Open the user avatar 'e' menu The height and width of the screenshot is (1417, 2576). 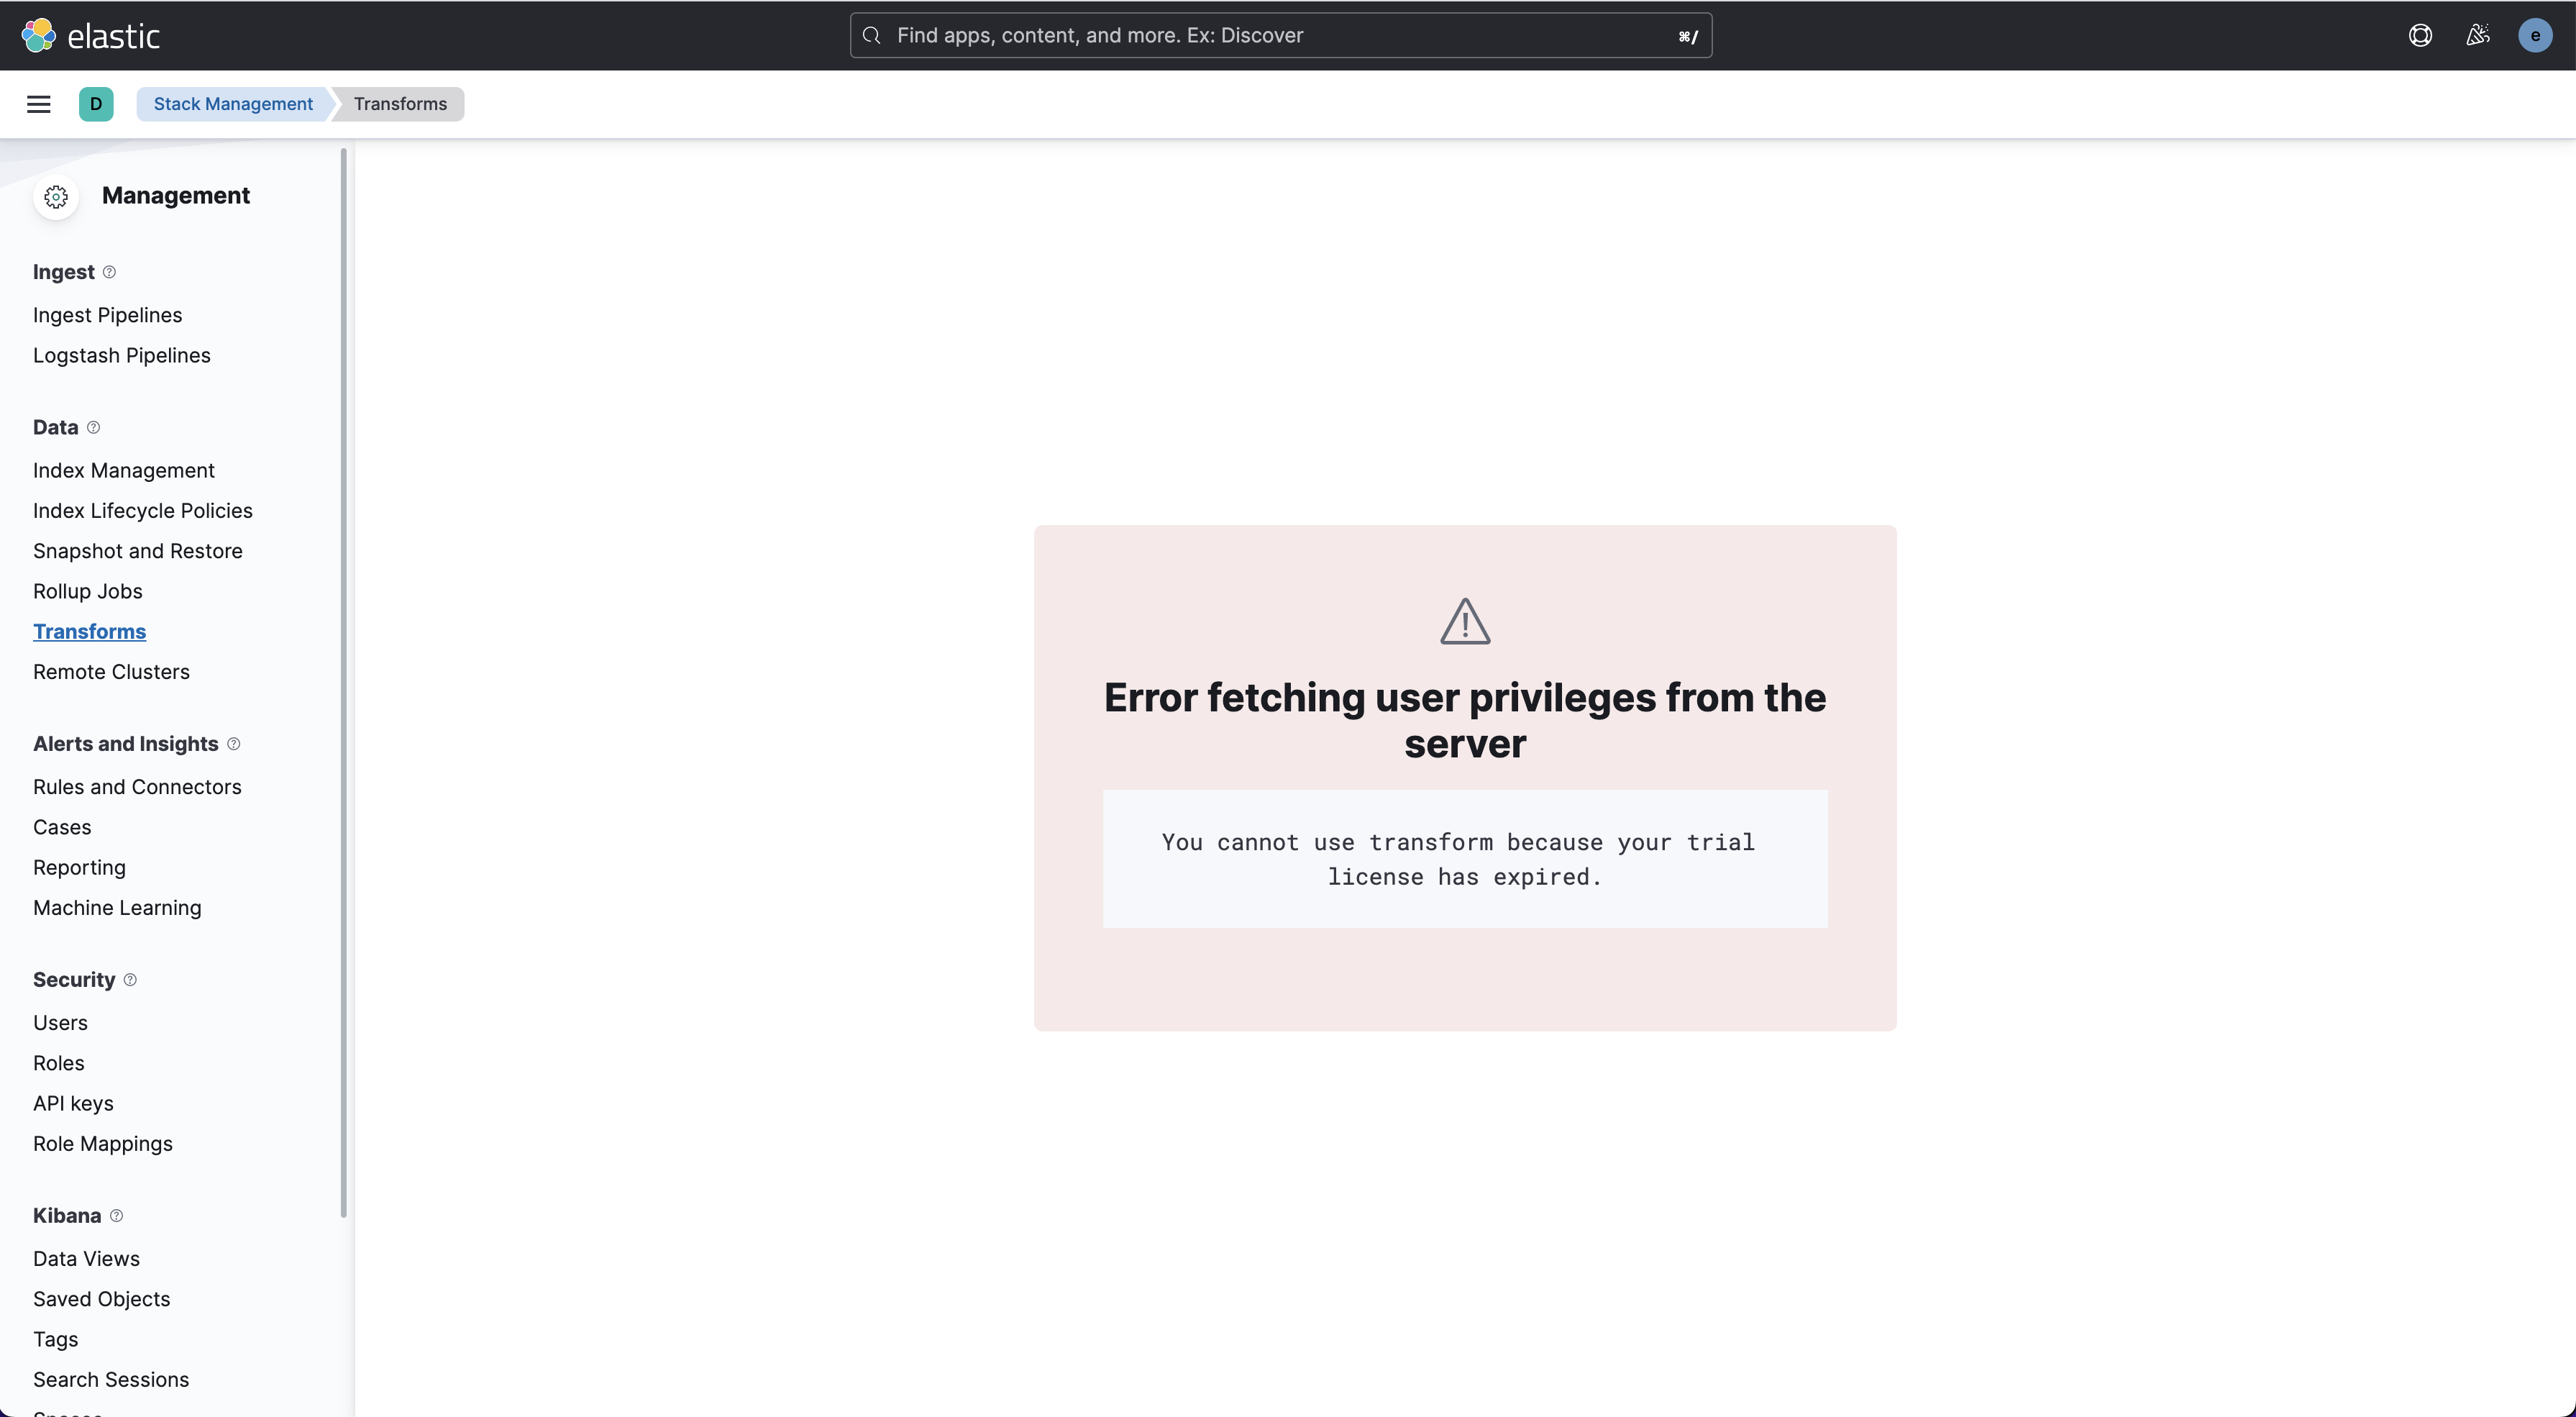coord(2534,35)
